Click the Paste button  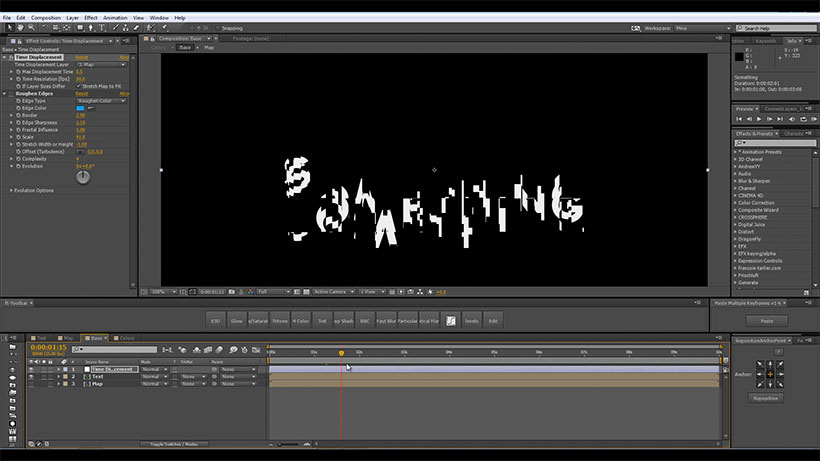[767, 321]
